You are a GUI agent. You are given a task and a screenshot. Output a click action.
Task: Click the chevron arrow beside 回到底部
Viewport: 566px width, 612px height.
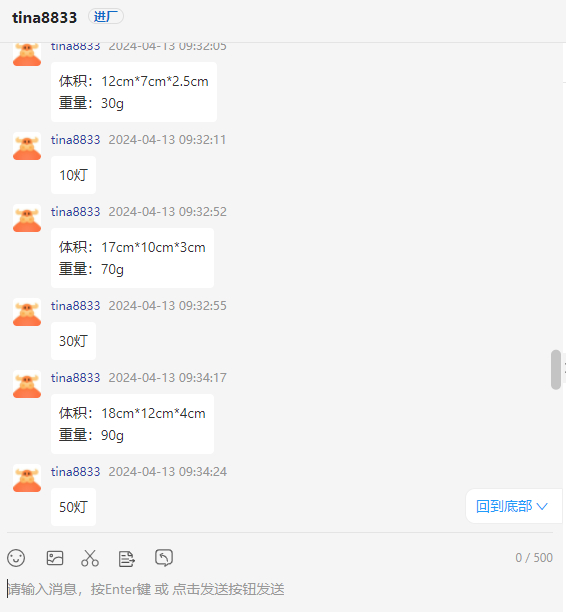[x=542, y=507]
